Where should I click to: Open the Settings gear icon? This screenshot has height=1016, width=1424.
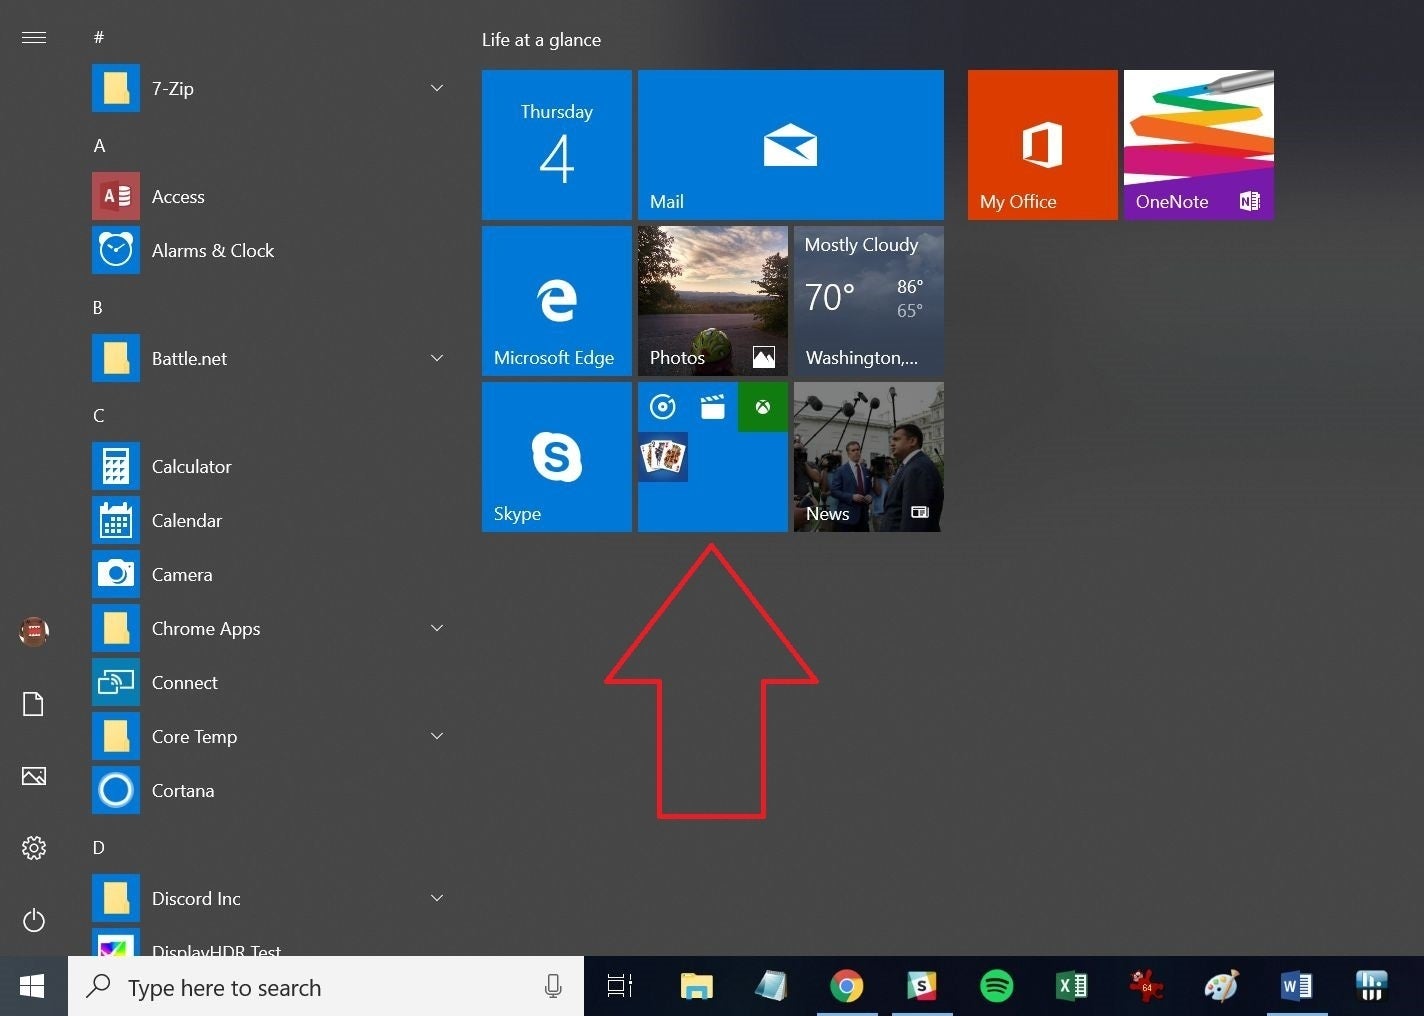coord(34,848)
